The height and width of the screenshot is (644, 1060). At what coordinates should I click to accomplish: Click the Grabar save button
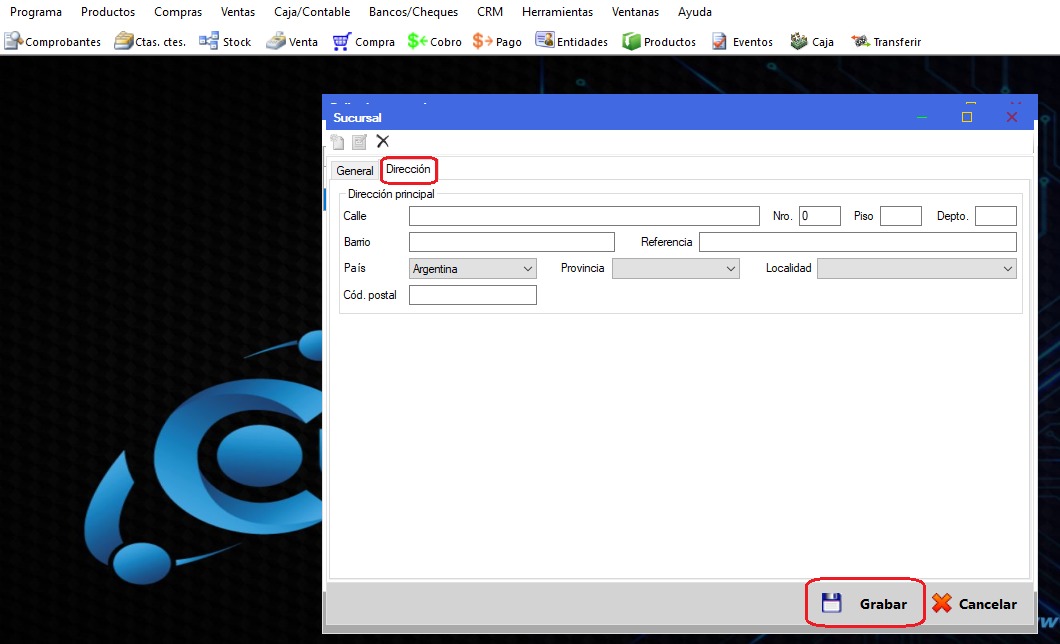(x=865, y=603)
